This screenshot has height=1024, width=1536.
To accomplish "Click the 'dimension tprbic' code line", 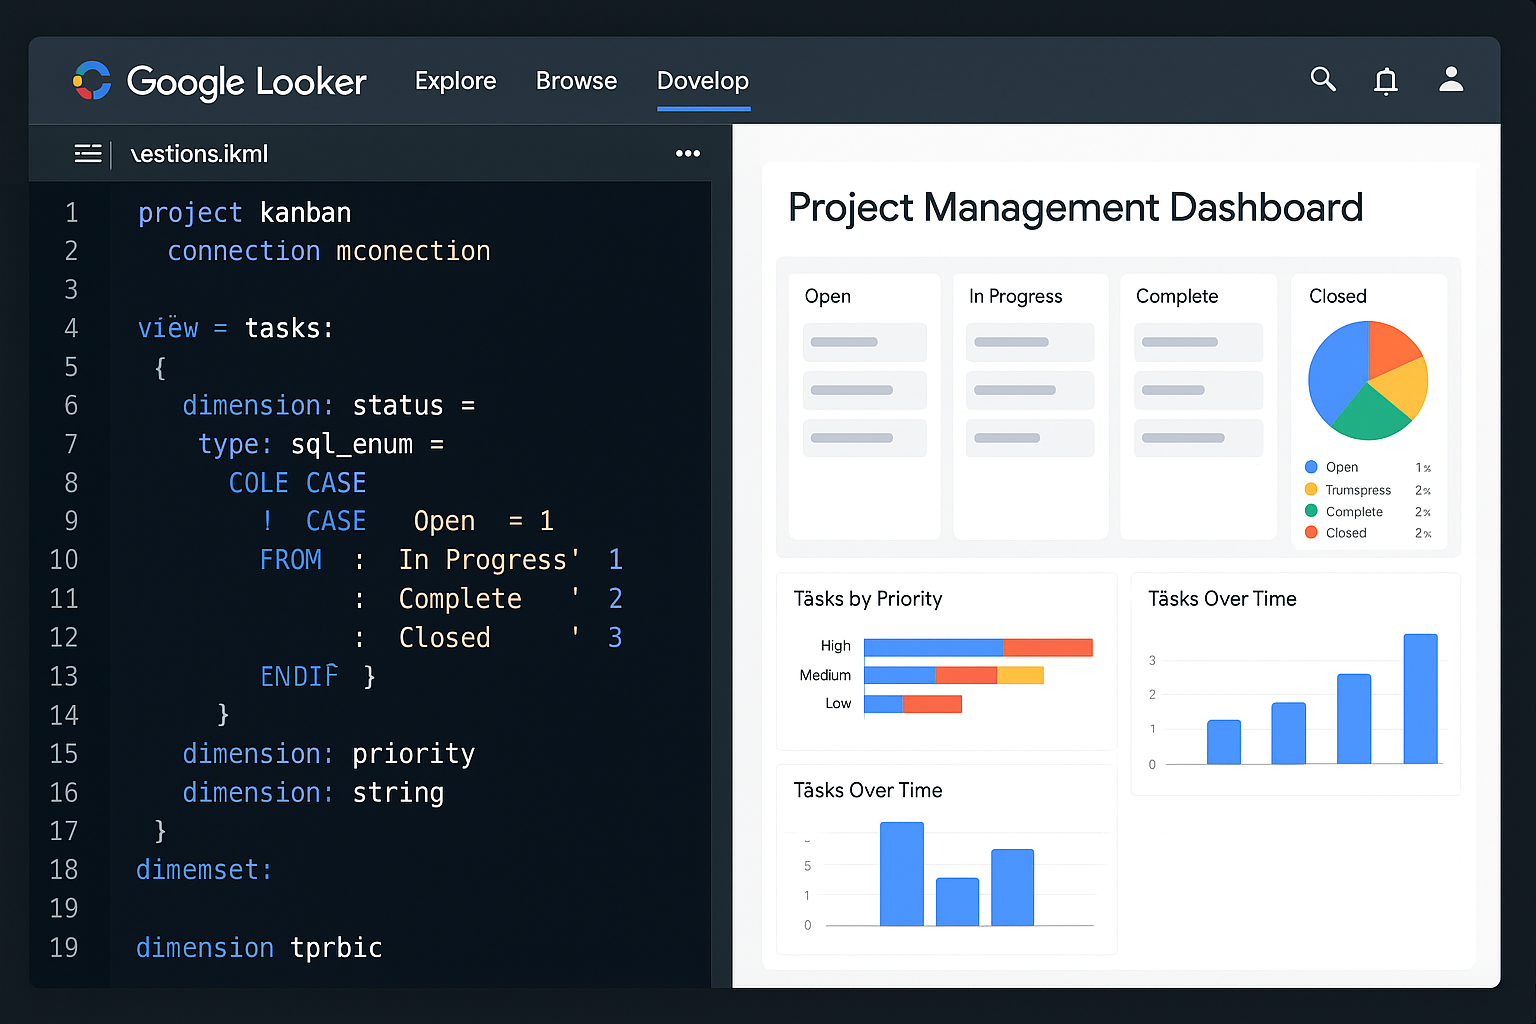I will (259, 948).
